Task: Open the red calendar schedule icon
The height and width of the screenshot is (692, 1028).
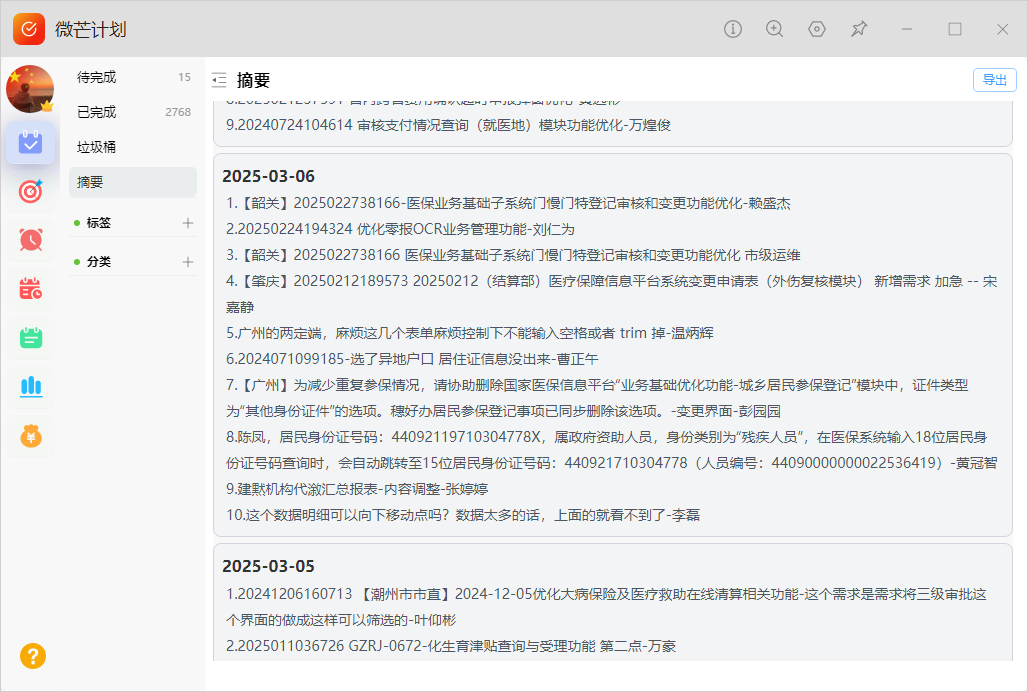Action: pyautogui.click(x=30, y=288)
